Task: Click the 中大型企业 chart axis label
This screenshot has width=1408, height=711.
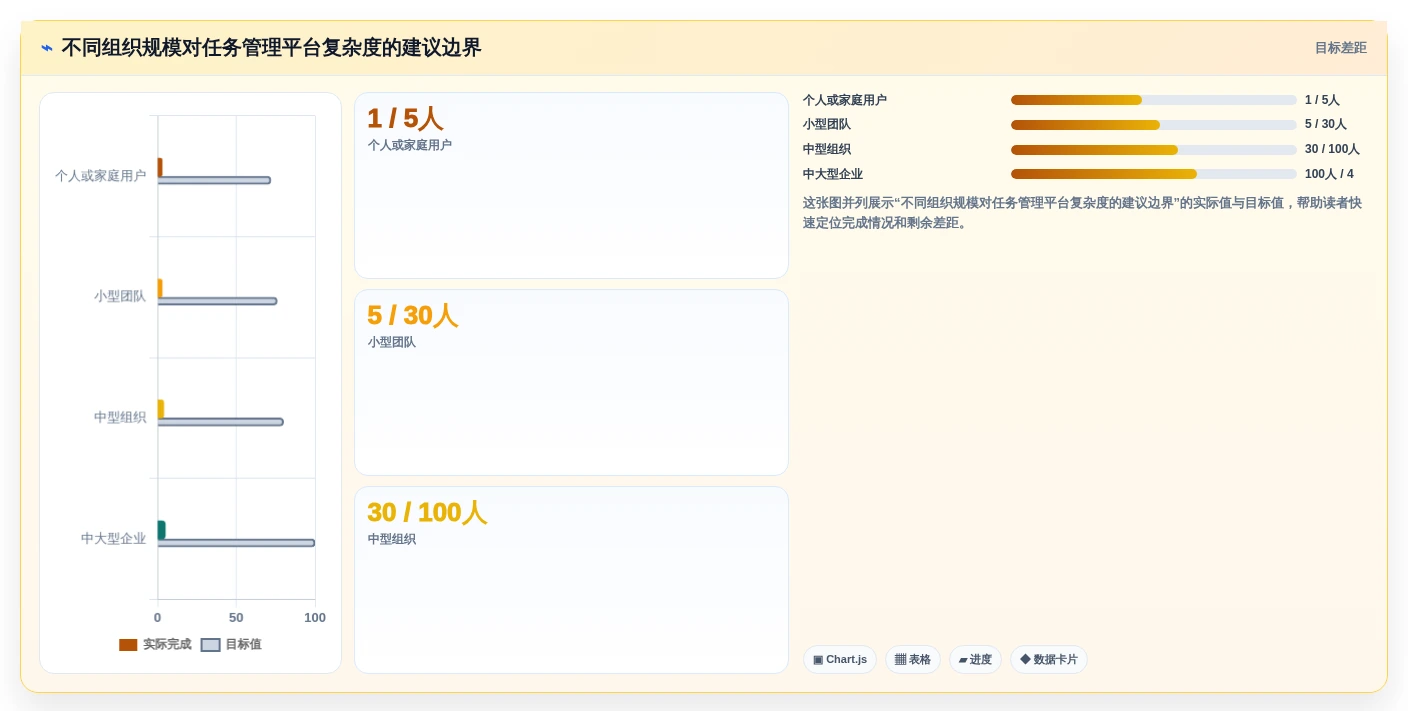Action: (x=113, y=539)
